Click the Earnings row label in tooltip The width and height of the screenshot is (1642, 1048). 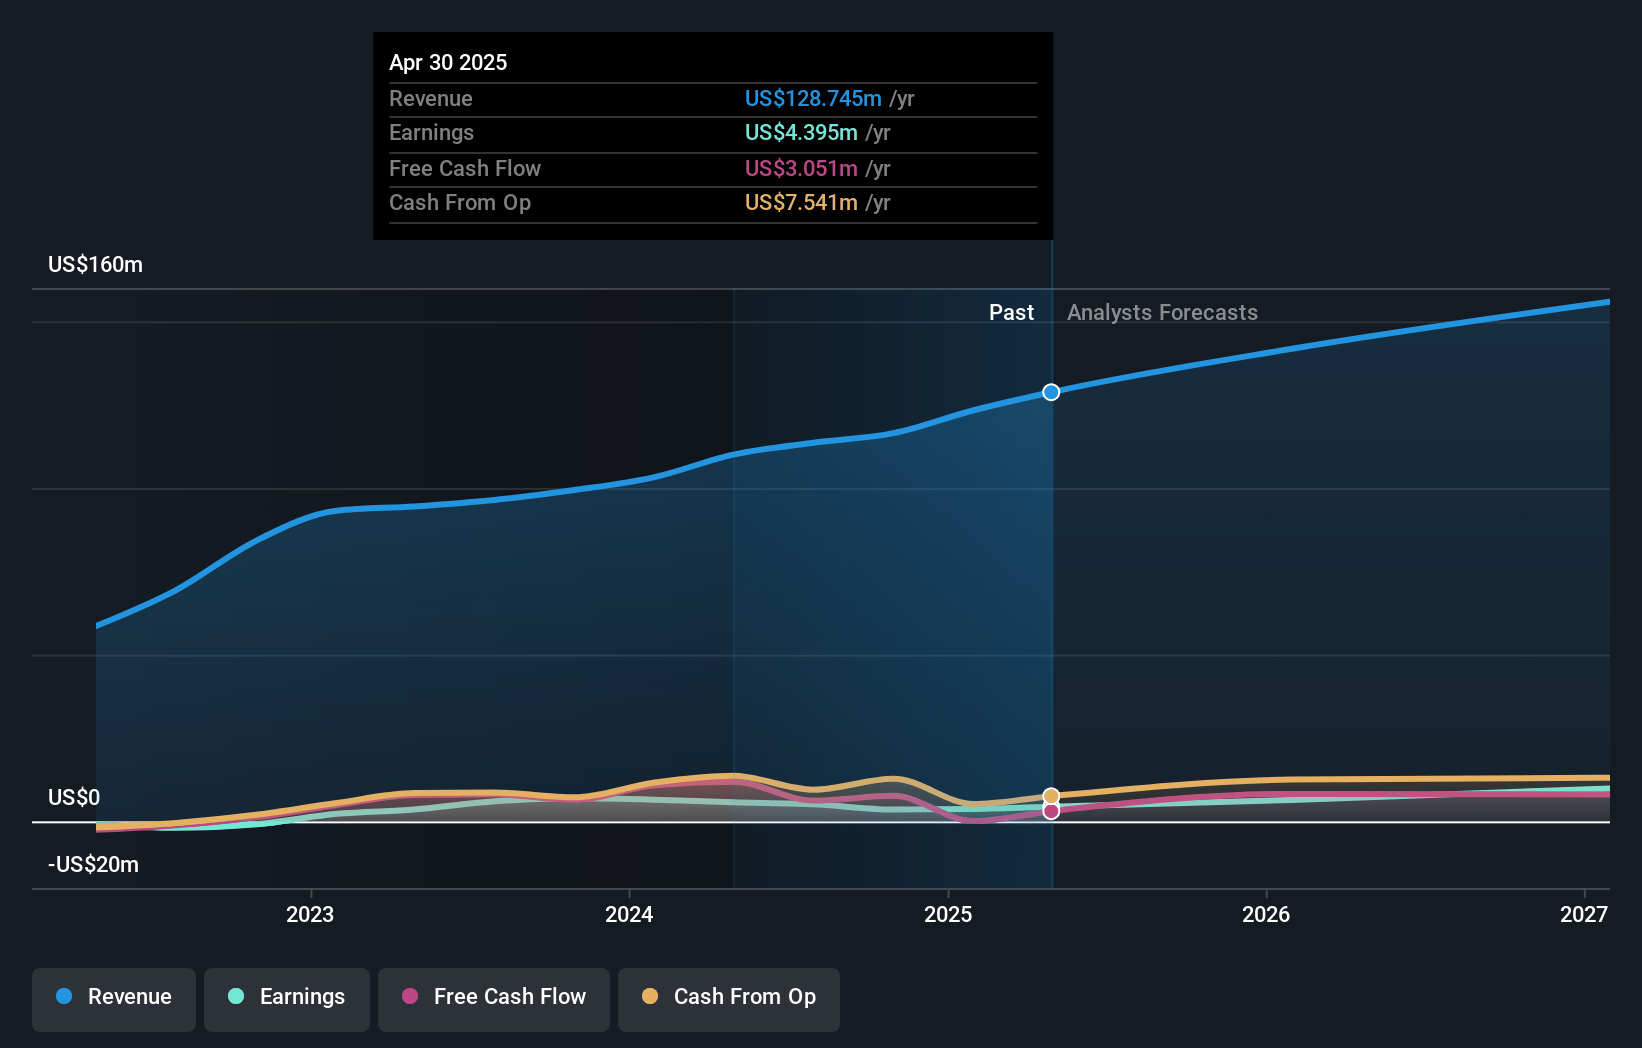tap(431, 133)
